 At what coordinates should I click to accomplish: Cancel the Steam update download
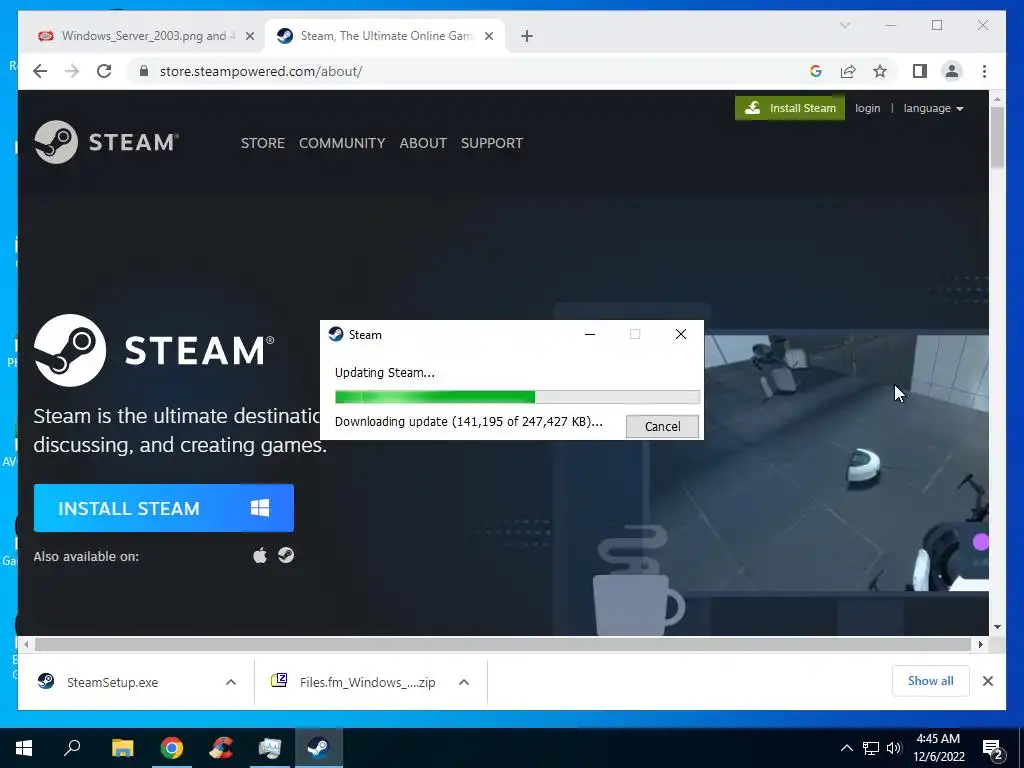coord(662,426)
